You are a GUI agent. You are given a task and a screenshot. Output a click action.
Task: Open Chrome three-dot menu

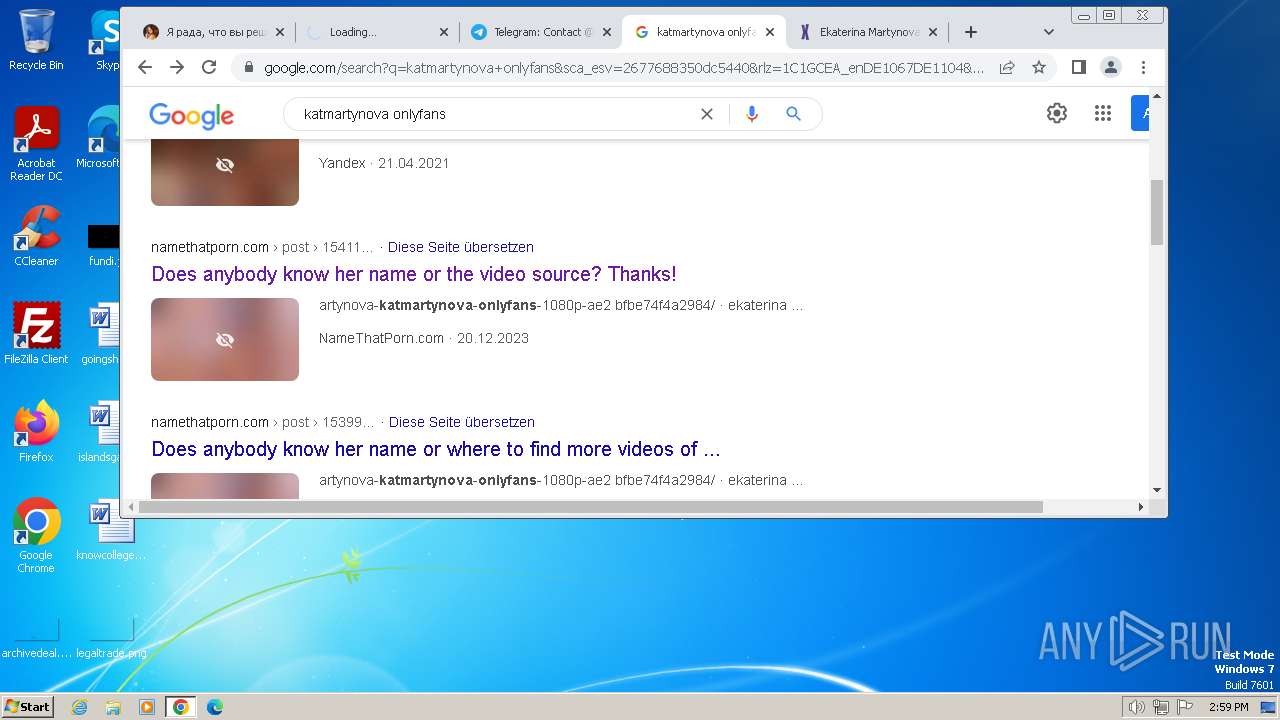[1143, 67]
